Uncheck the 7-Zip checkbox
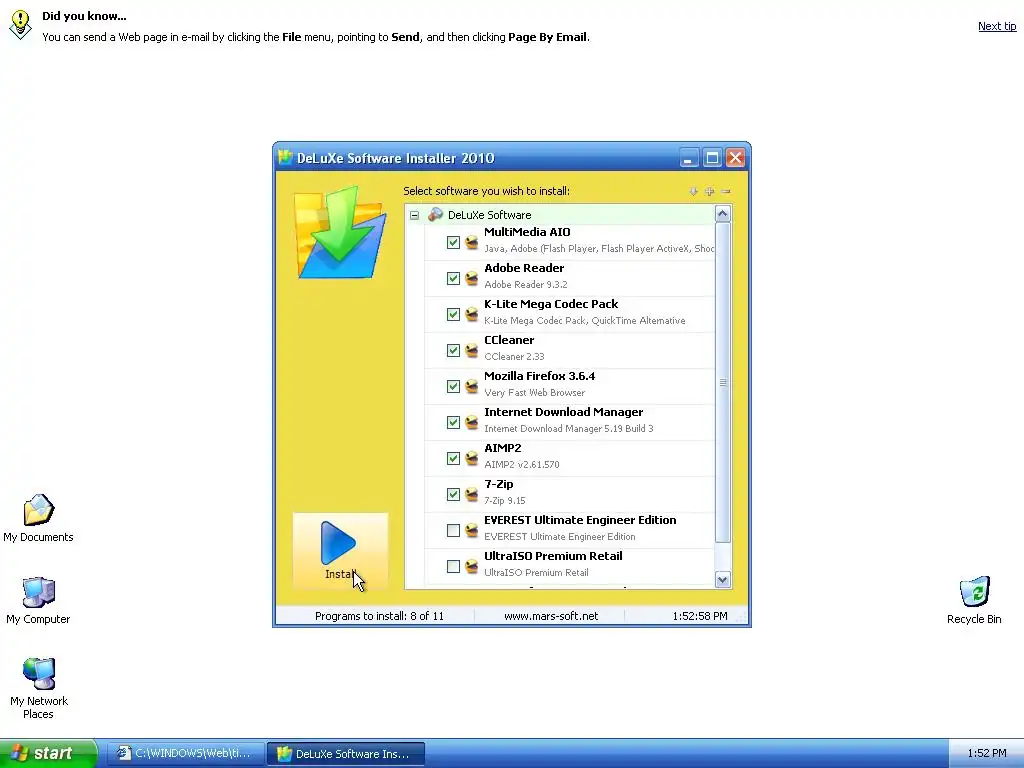This screenshot has width=1024, height=768. point(453,494)
